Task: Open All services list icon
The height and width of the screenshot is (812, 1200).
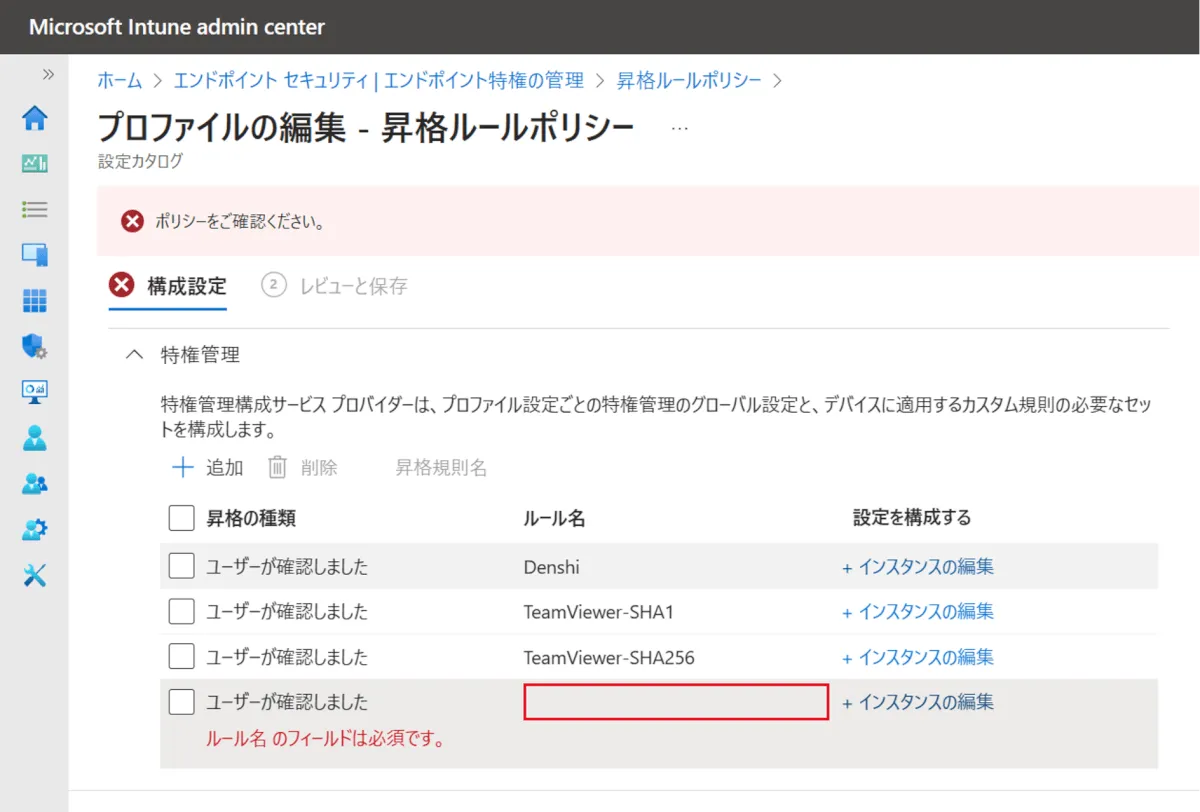Action: click(35, 209)
